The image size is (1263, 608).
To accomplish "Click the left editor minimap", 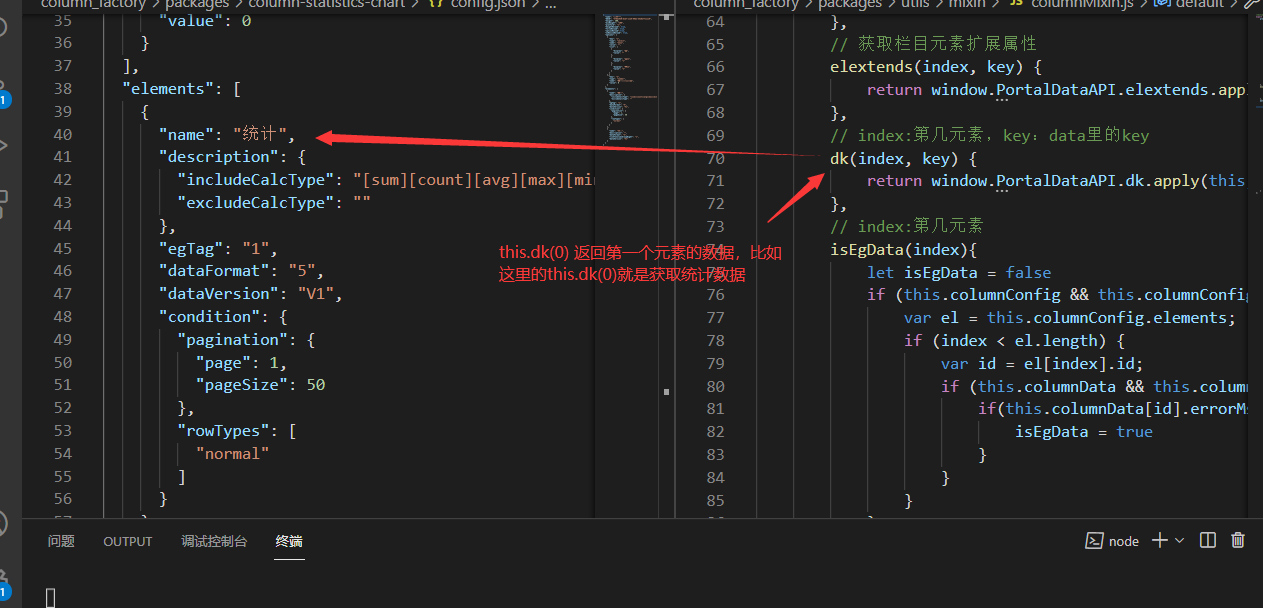I will tap(632, 80).
